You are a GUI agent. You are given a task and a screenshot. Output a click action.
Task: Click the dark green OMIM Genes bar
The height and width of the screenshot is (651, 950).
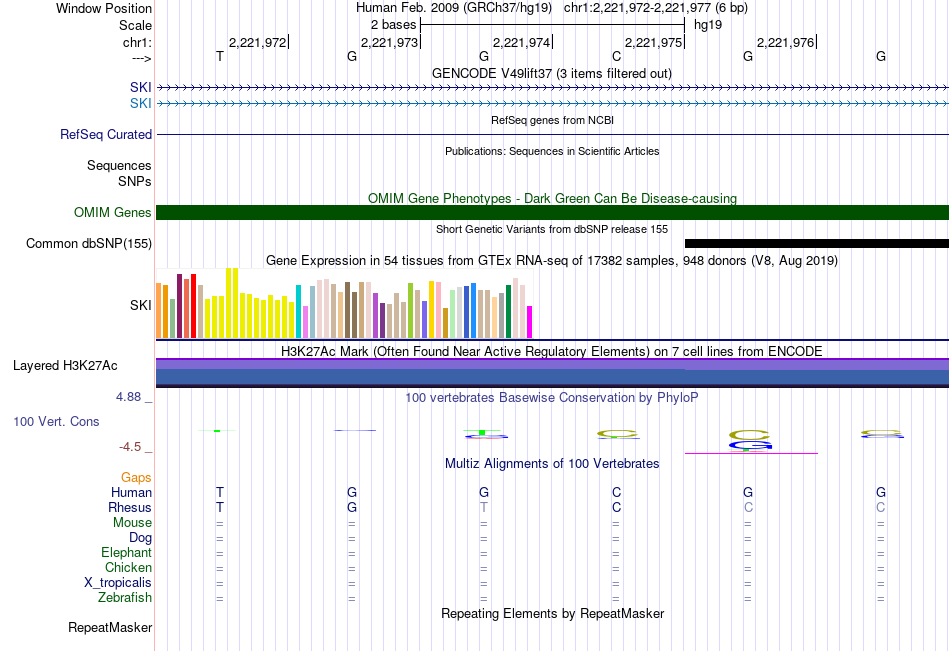(553, 212)
